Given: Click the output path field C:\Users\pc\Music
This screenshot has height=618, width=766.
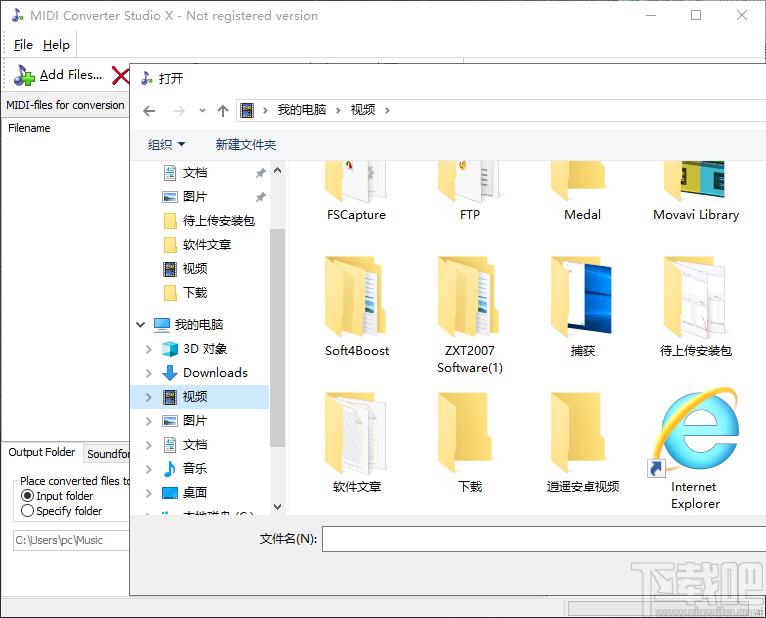Looking at the screenshot, I should 71,540.
